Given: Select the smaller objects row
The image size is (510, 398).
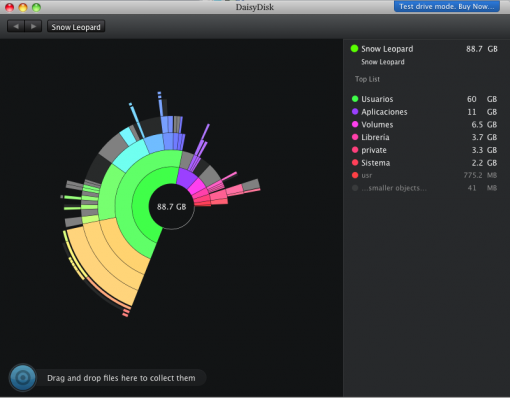Looking at the screenshot, I should pos(424,188).
